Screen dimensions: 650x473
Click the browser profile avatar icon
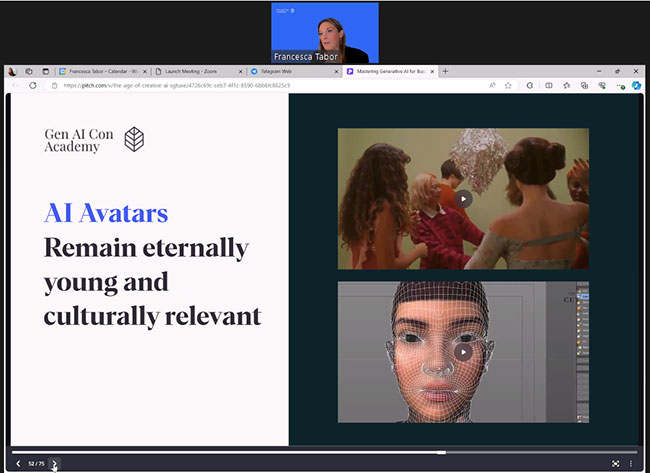click(x=12, y=71)
